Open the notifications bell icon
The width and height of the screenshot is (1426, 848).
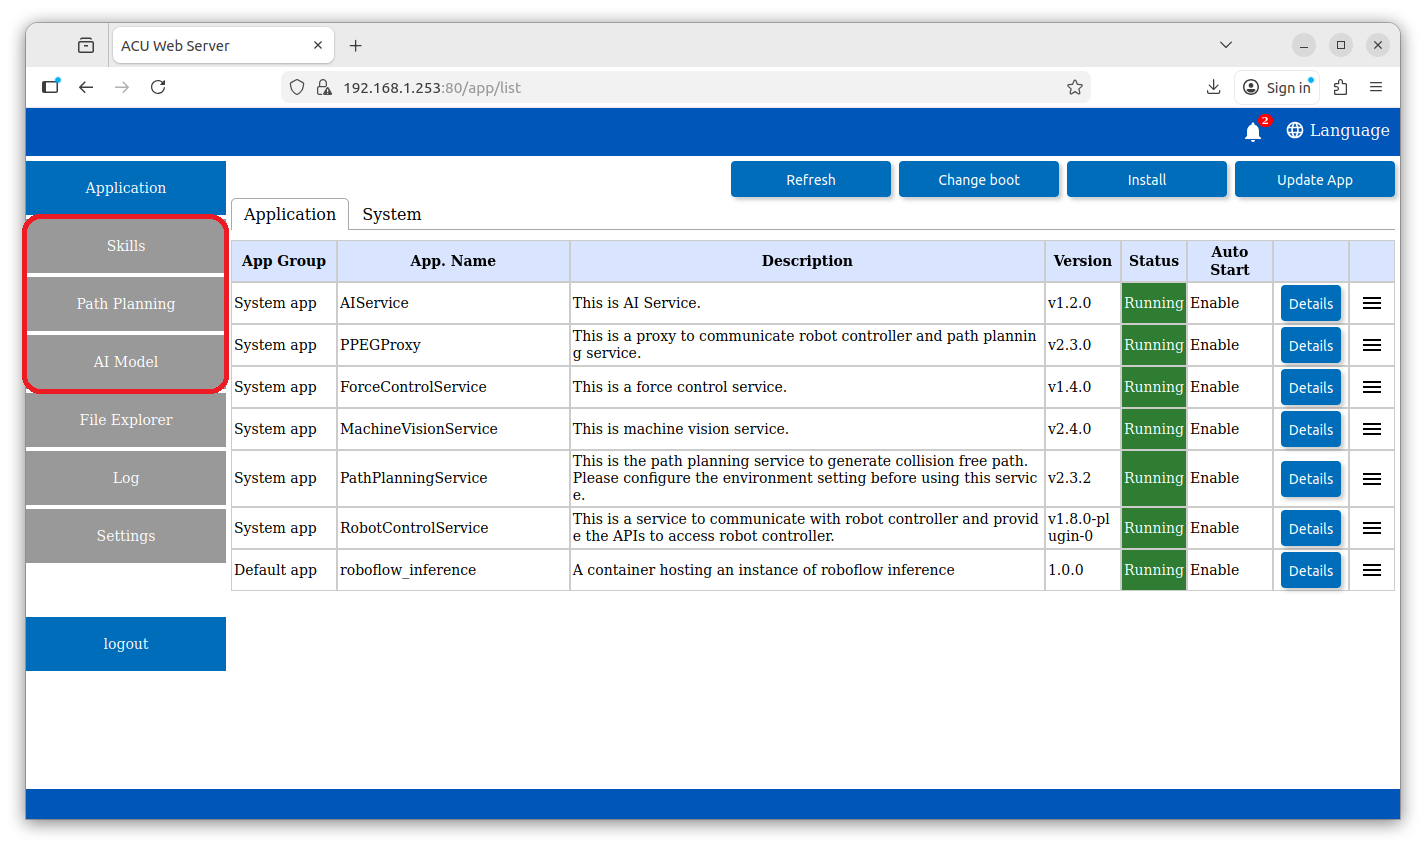[x=1253, y=131]
